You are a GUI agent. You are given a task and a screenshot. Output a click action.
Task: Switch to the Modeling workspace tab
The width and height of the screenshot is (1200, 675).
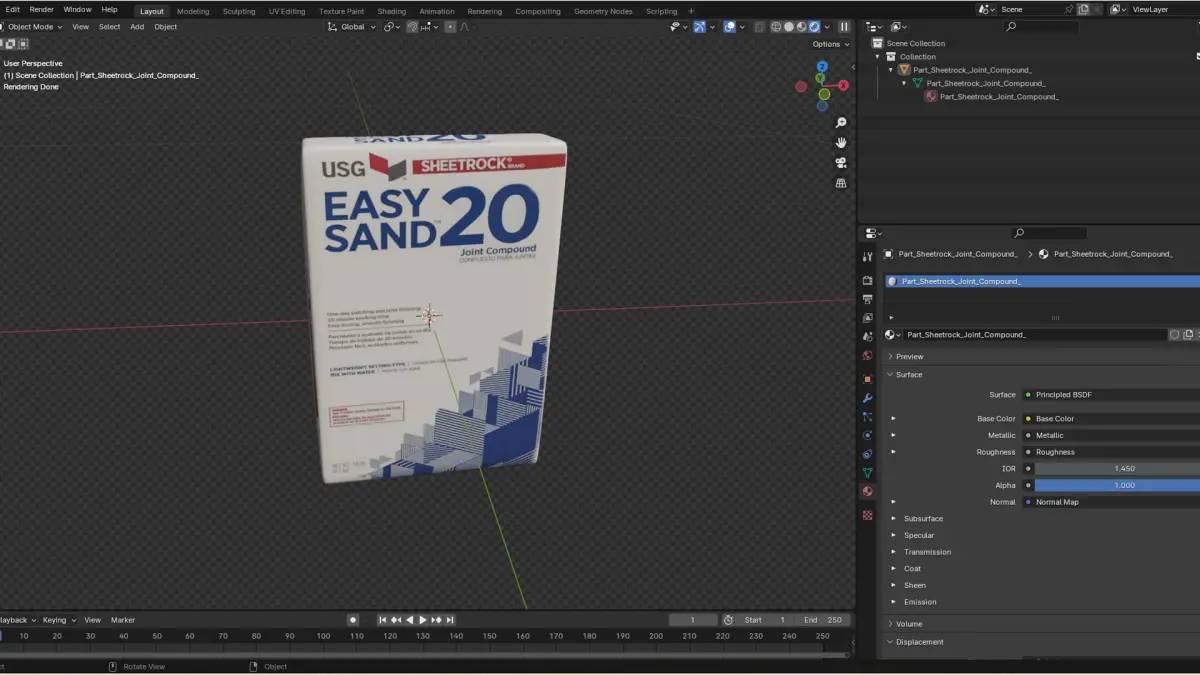193,11
